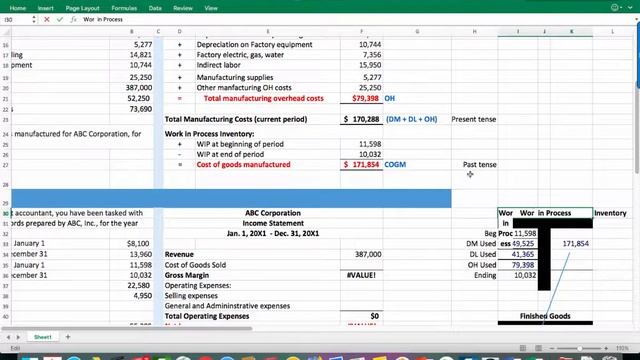The height and width of the screenshot is (360, 640).
Task: Go to the next sheet with the right arrow
Action: (x=18, y=337)
